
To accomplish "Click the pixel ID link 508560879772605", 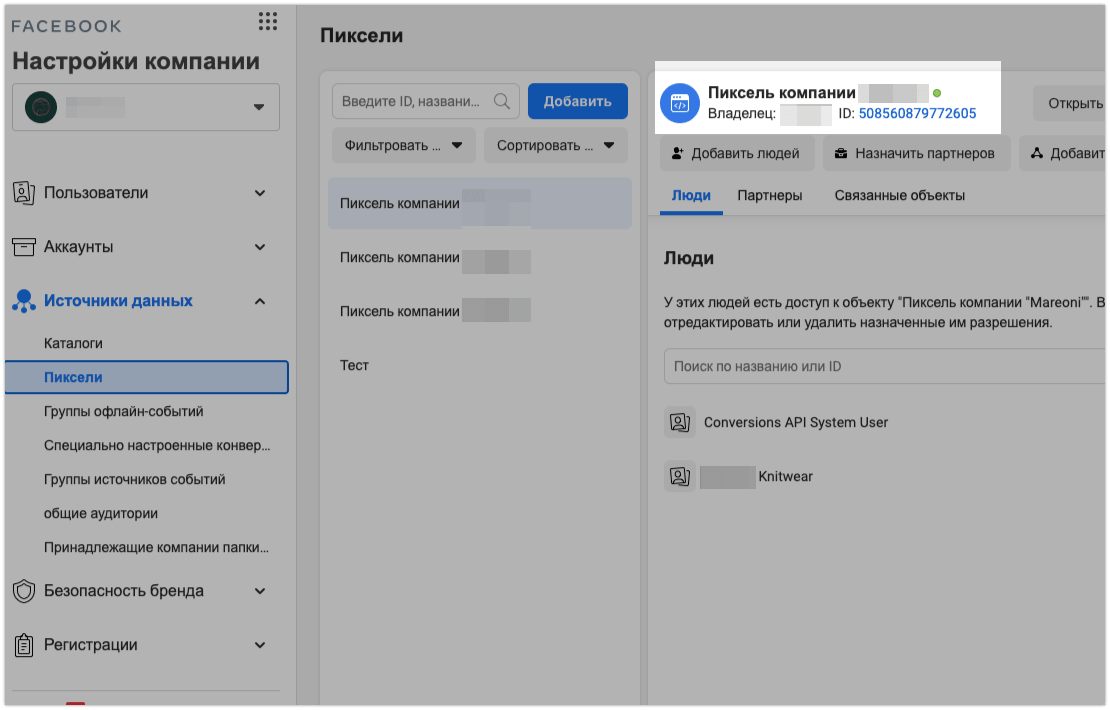I will pos(917,114).
